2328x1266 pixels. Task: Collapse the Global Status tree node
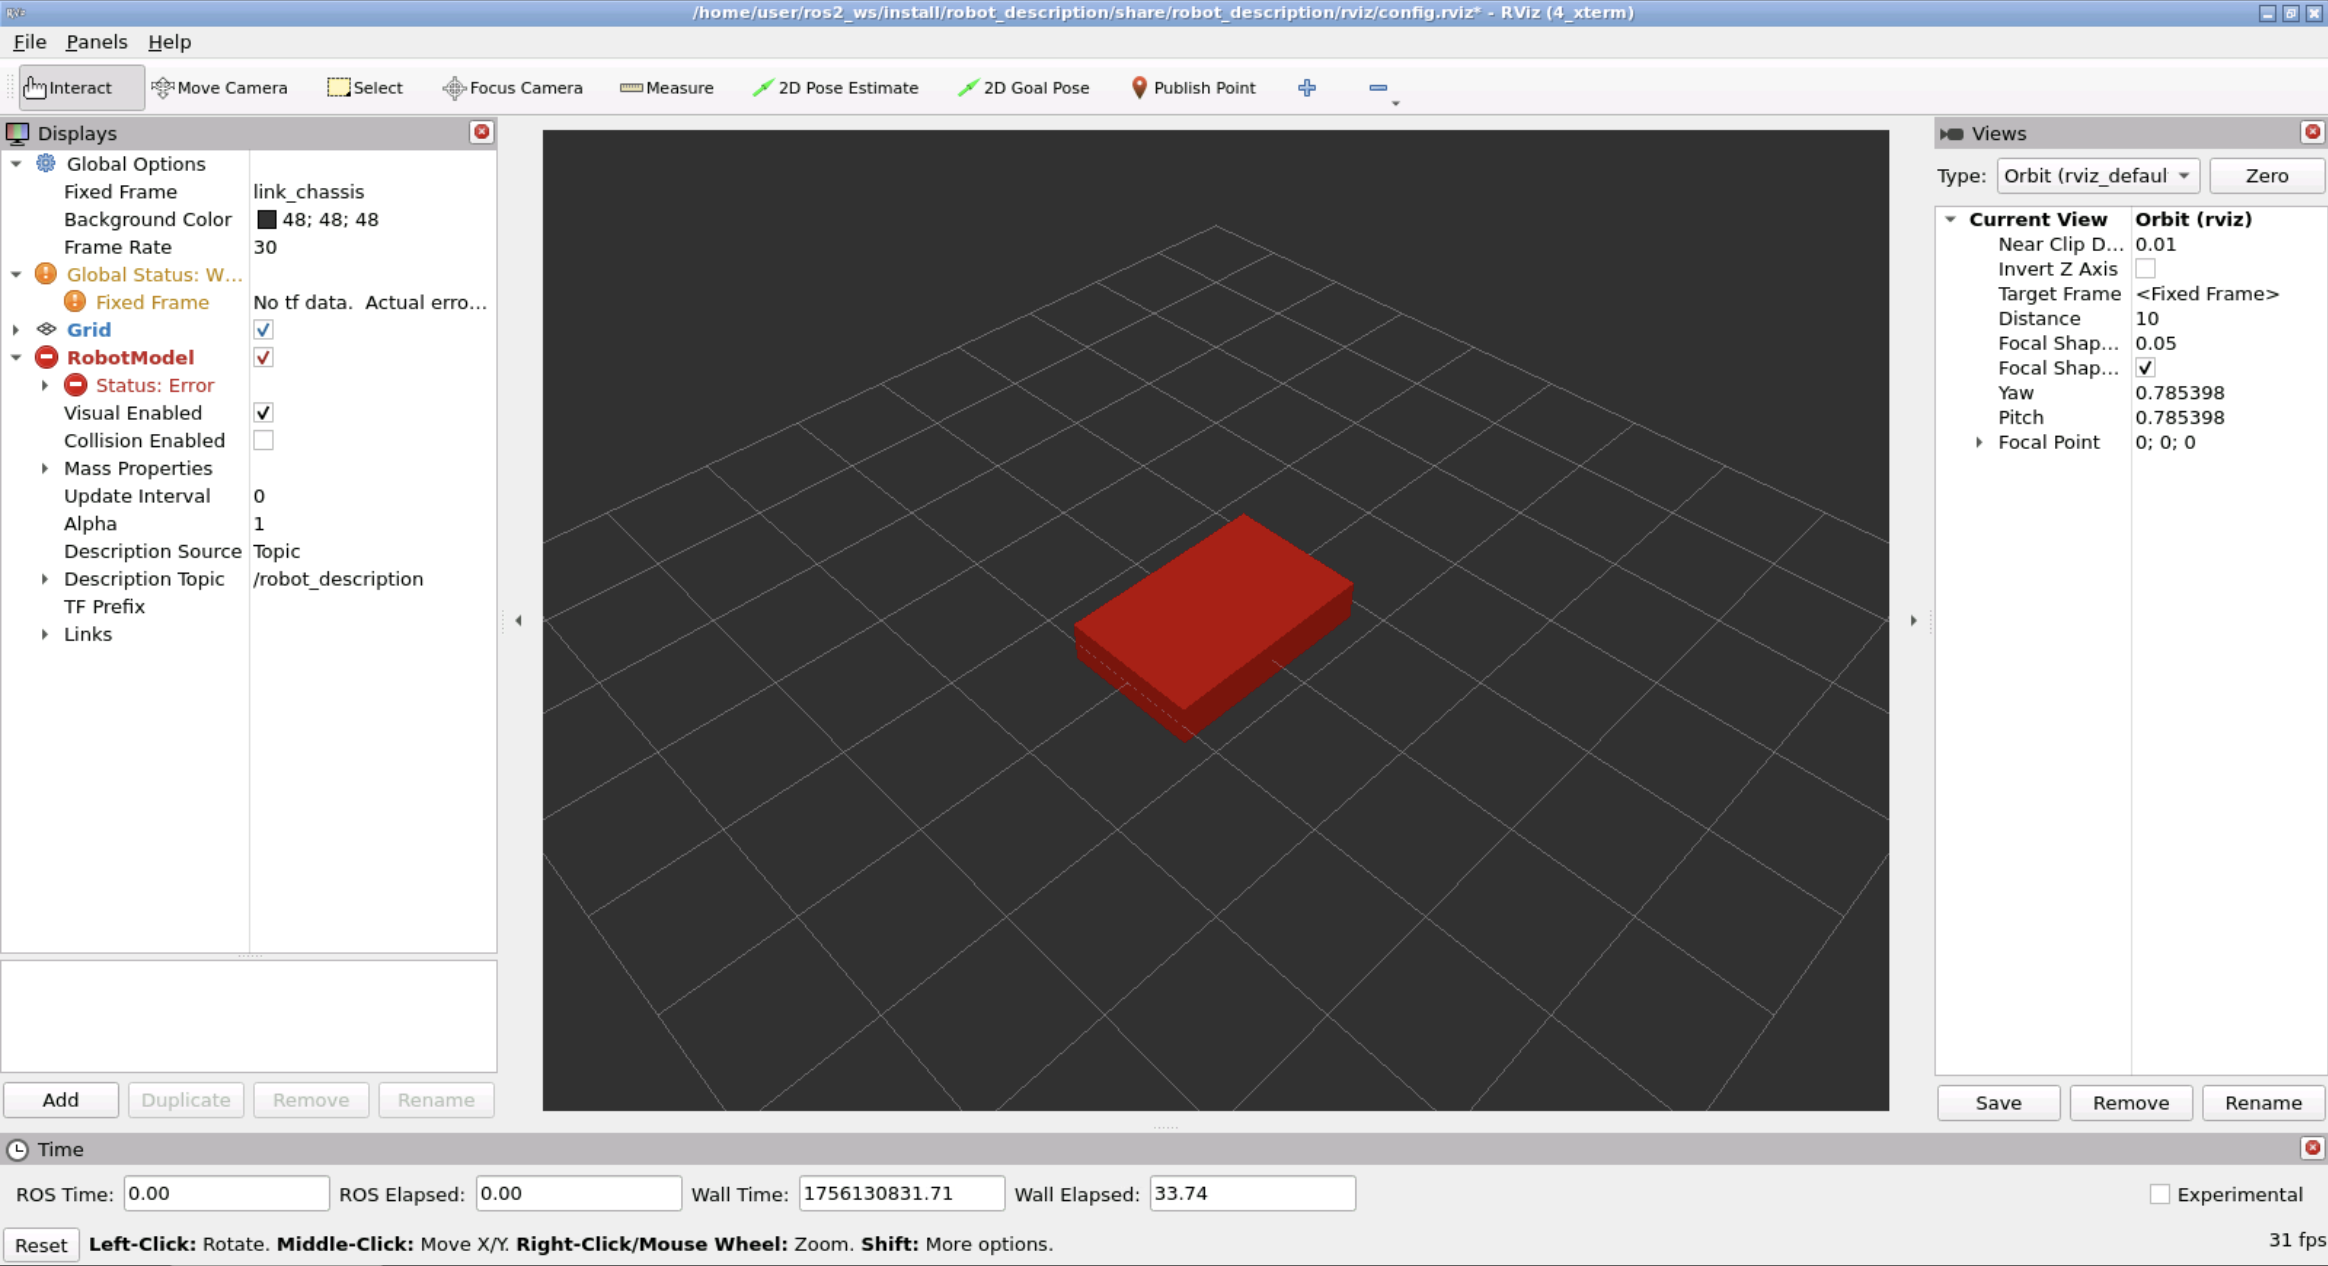pos(16,274)
